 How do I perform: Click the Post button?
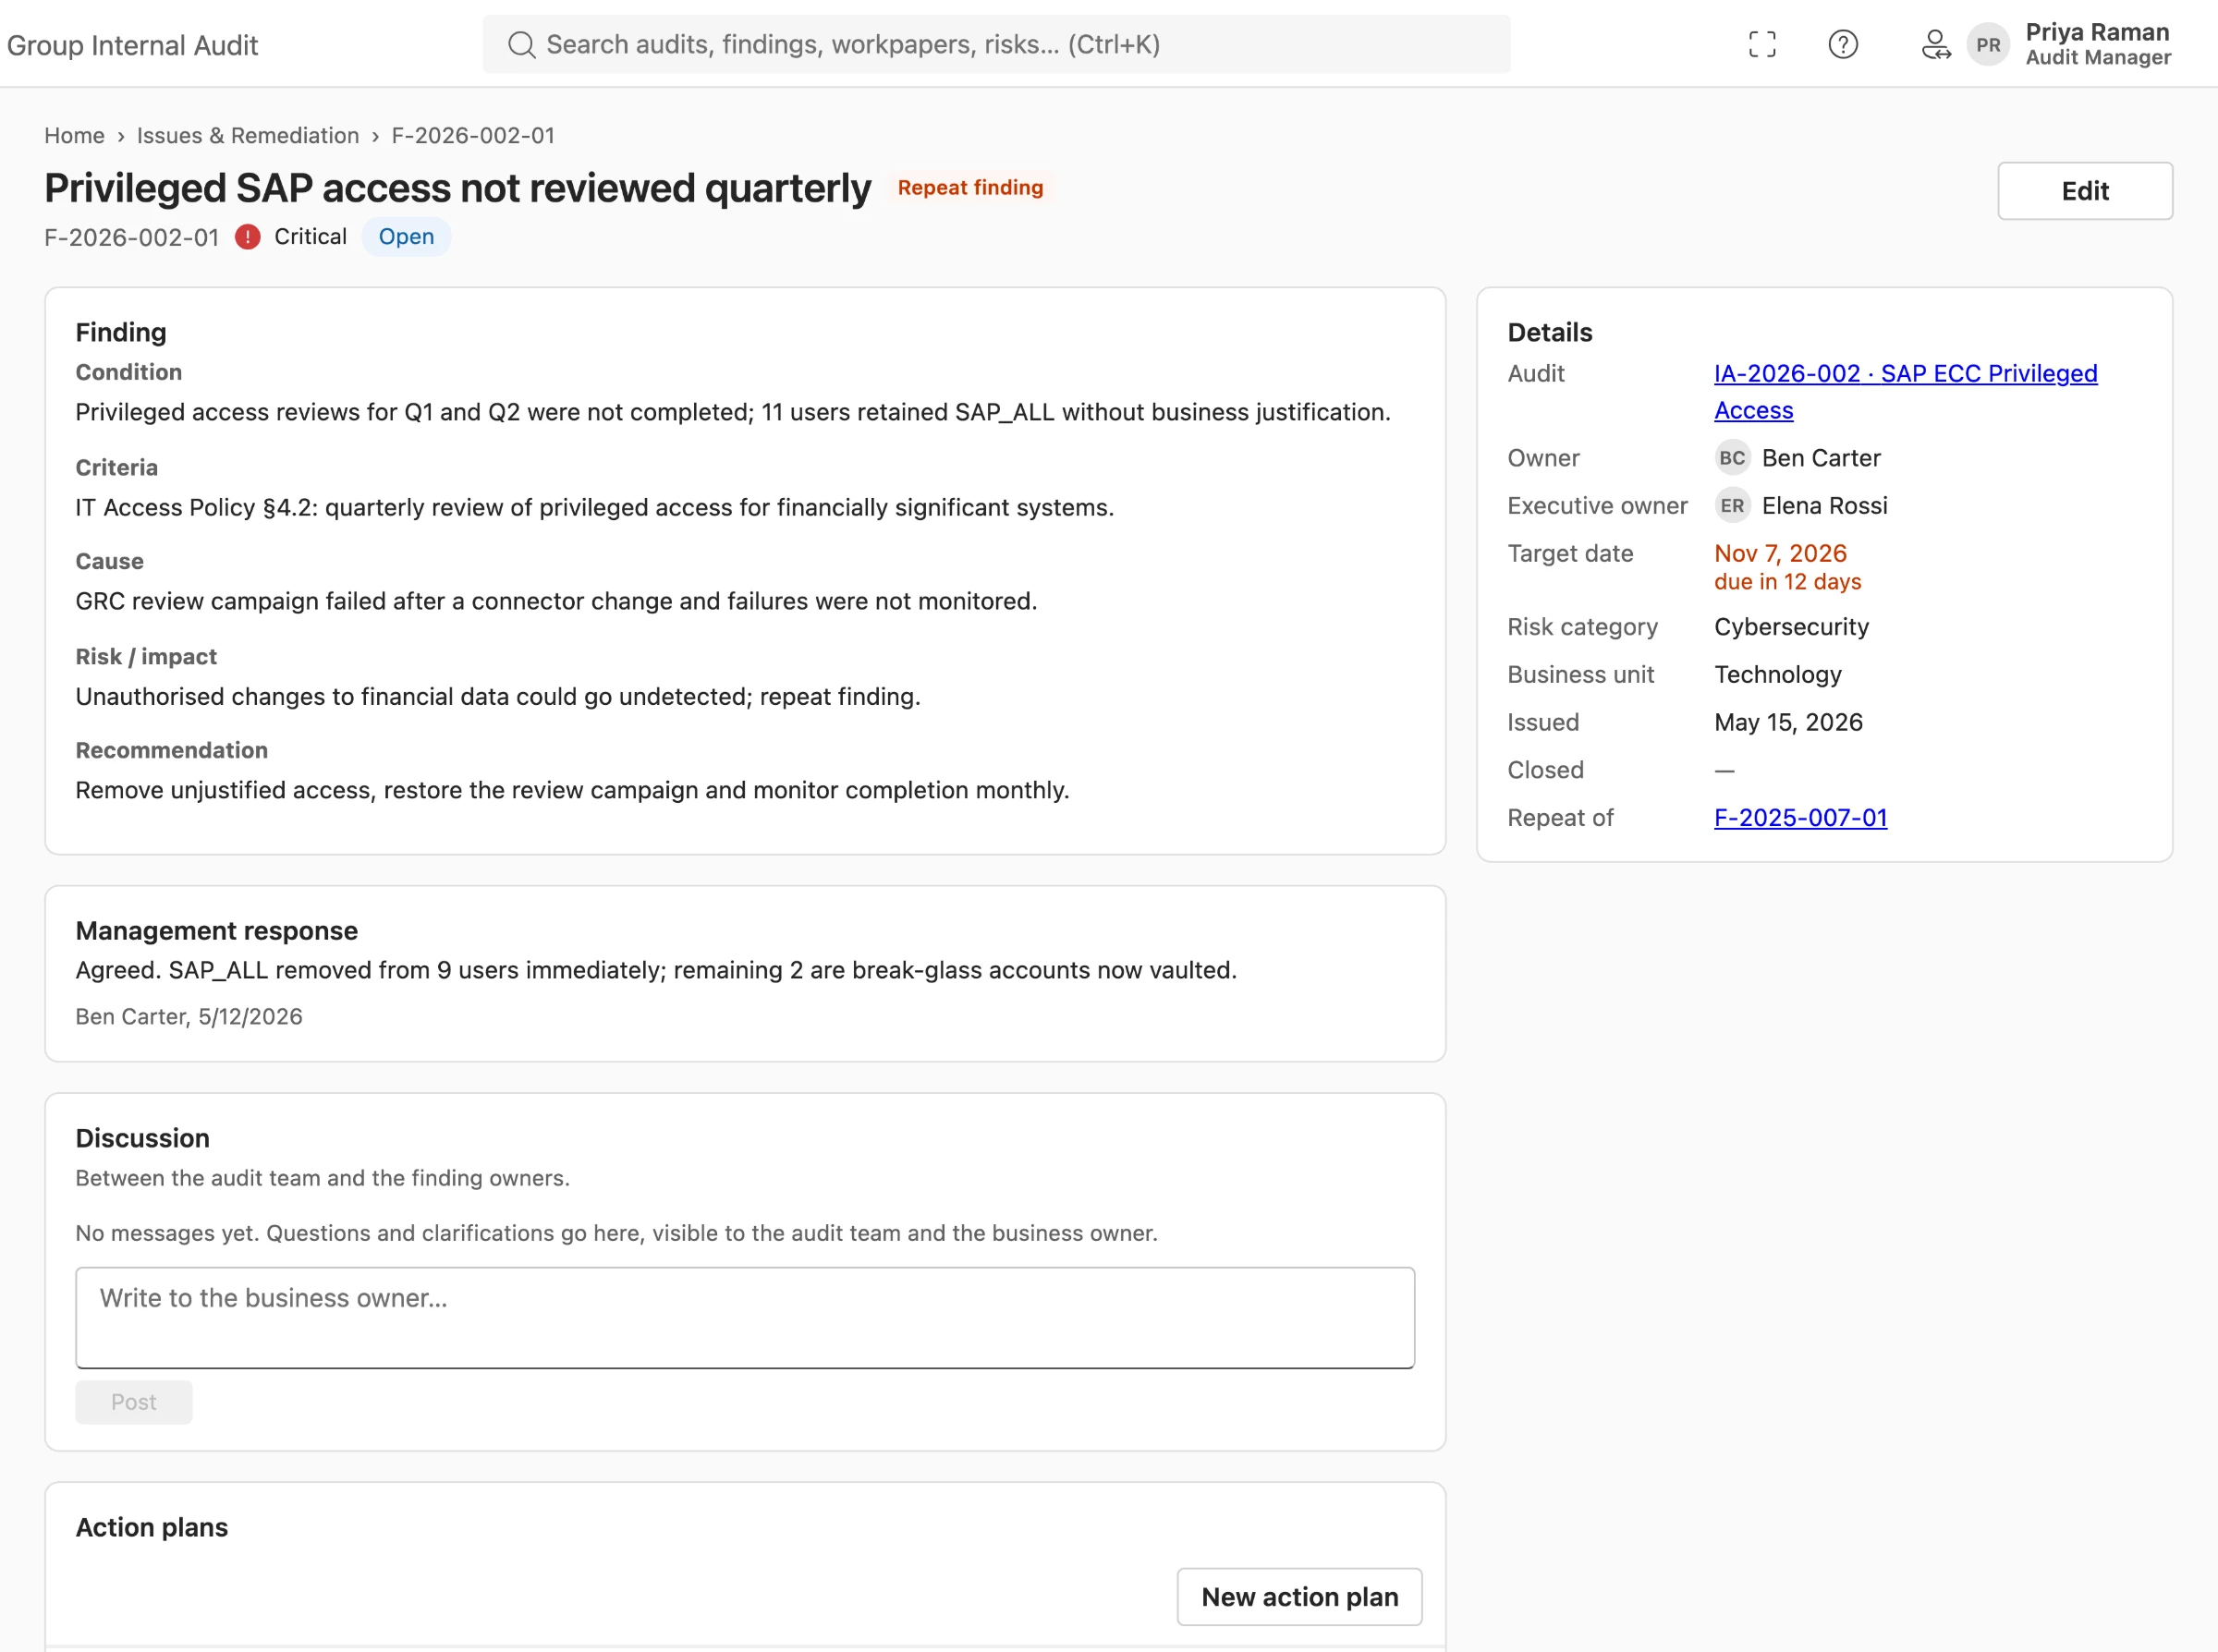pyautogui.click(x=134, y=1402)
